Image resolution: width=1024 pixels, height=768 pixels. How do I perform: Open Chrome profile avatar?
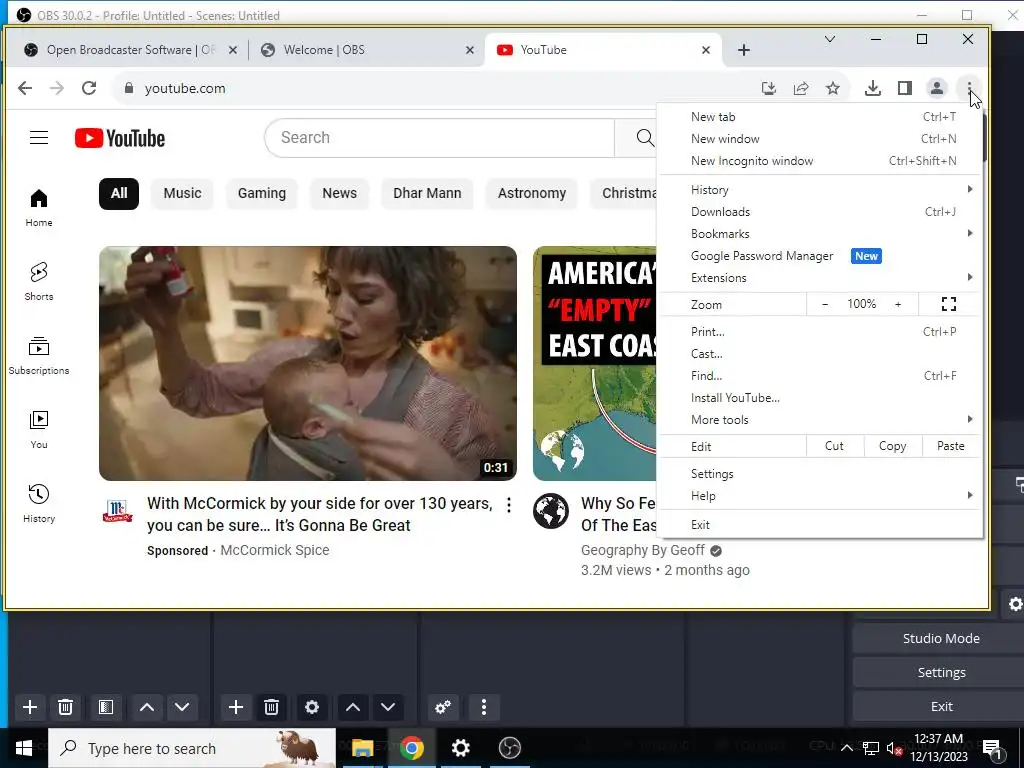click(x=936, y=88)
